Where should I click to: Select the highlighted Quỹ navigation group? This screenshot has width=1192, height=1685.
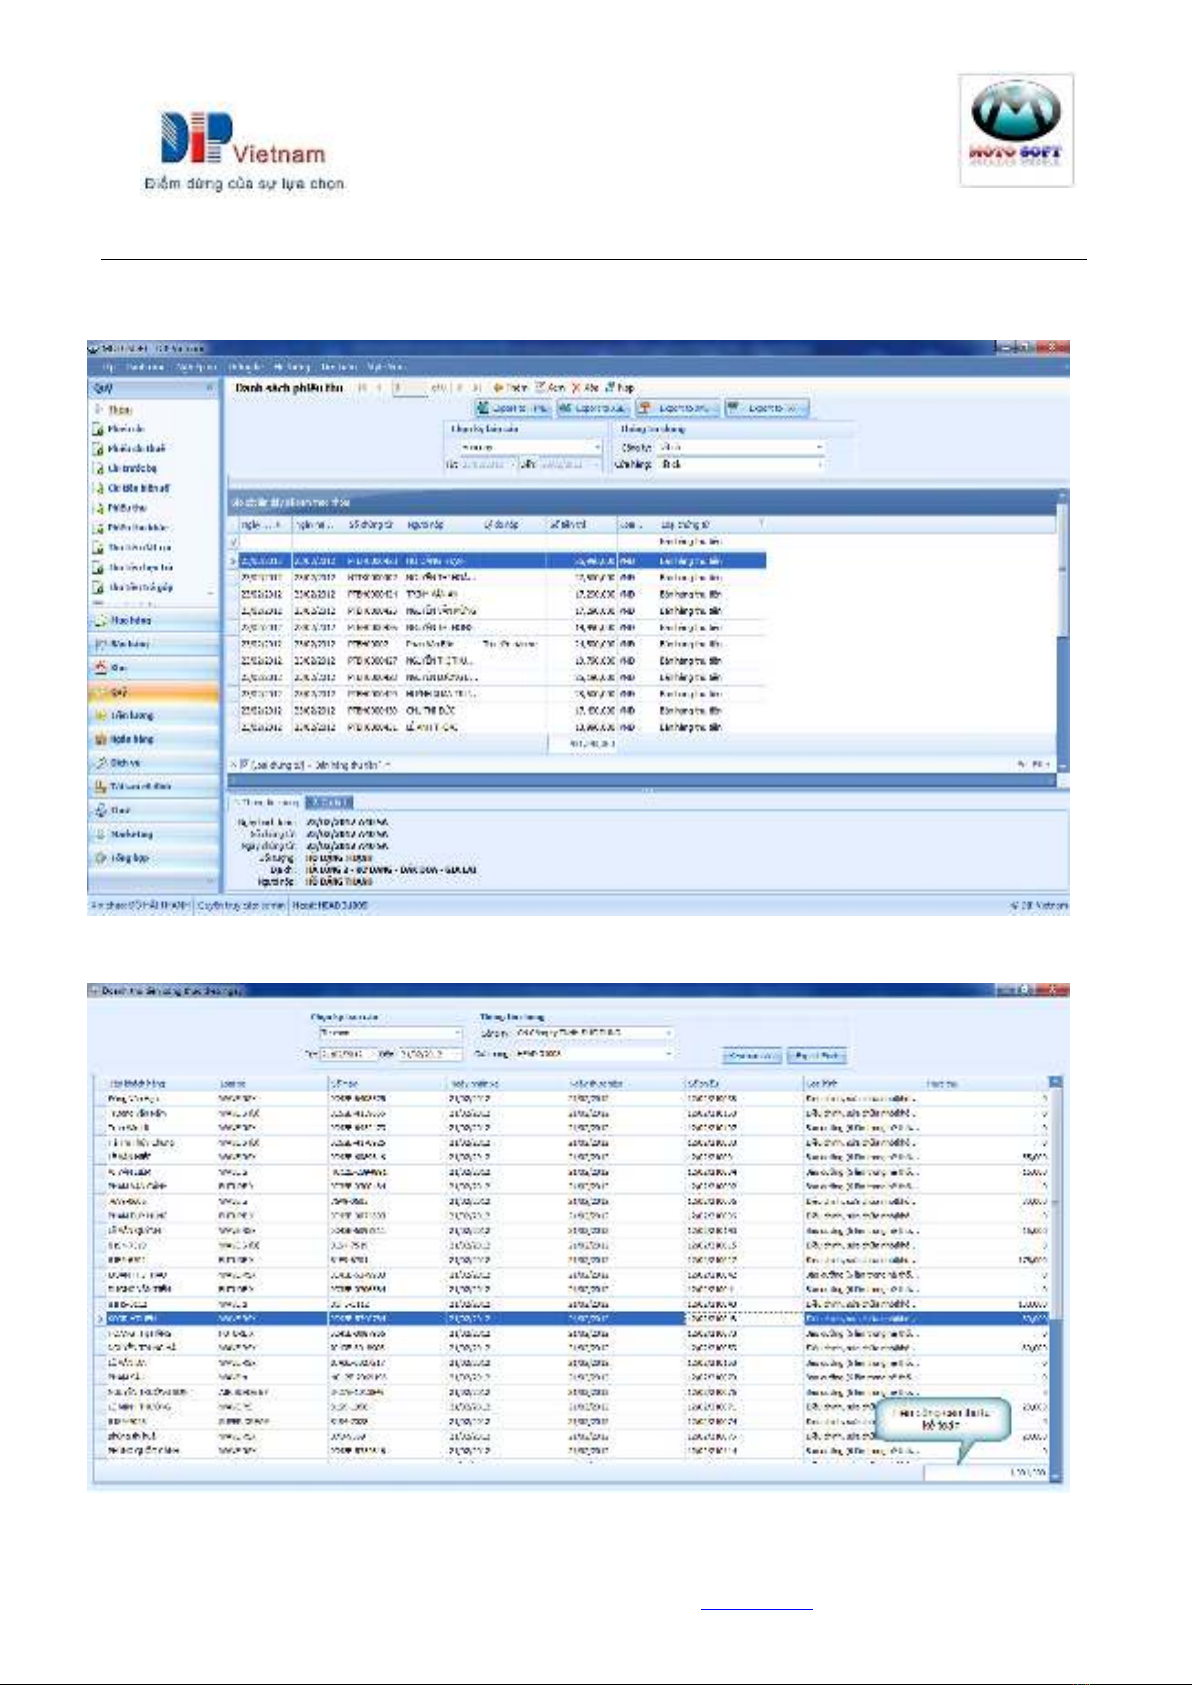click(x=153, y=692)
